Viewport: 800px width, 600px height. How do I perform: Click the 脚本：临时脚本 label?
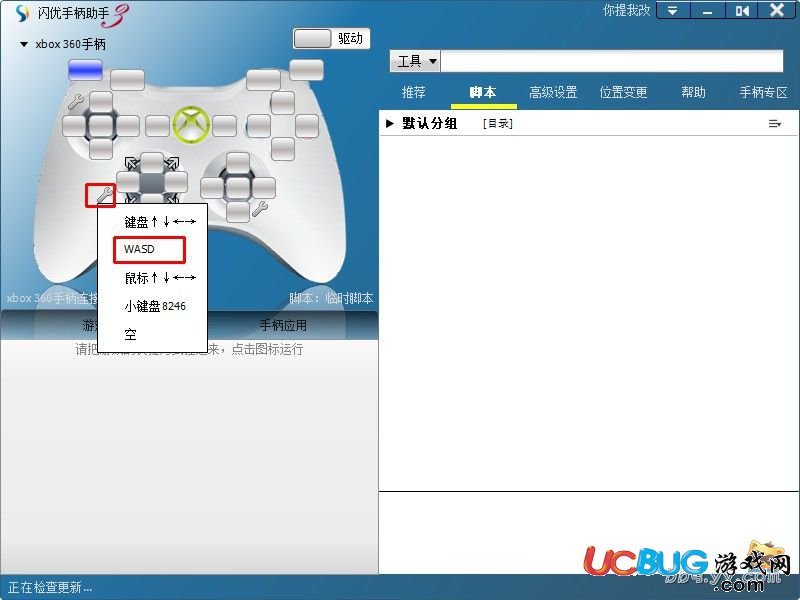pos(331,298)
